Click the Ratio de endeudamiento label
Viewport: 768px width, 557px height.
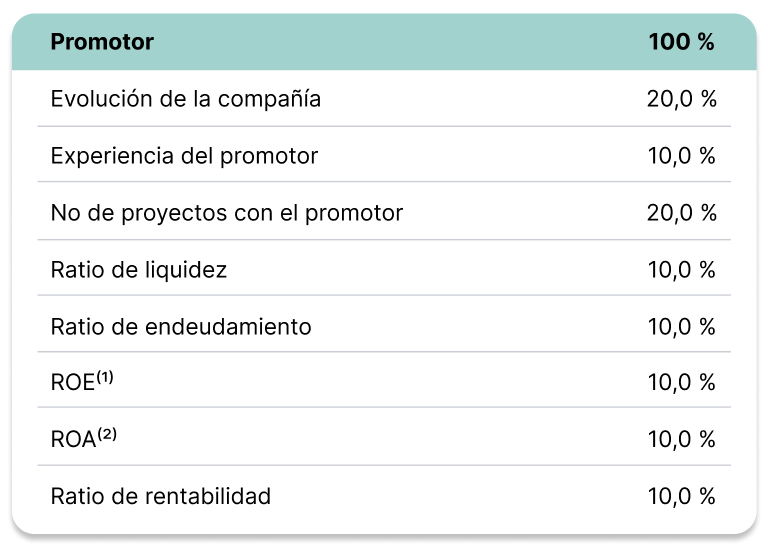pos(181,327)
